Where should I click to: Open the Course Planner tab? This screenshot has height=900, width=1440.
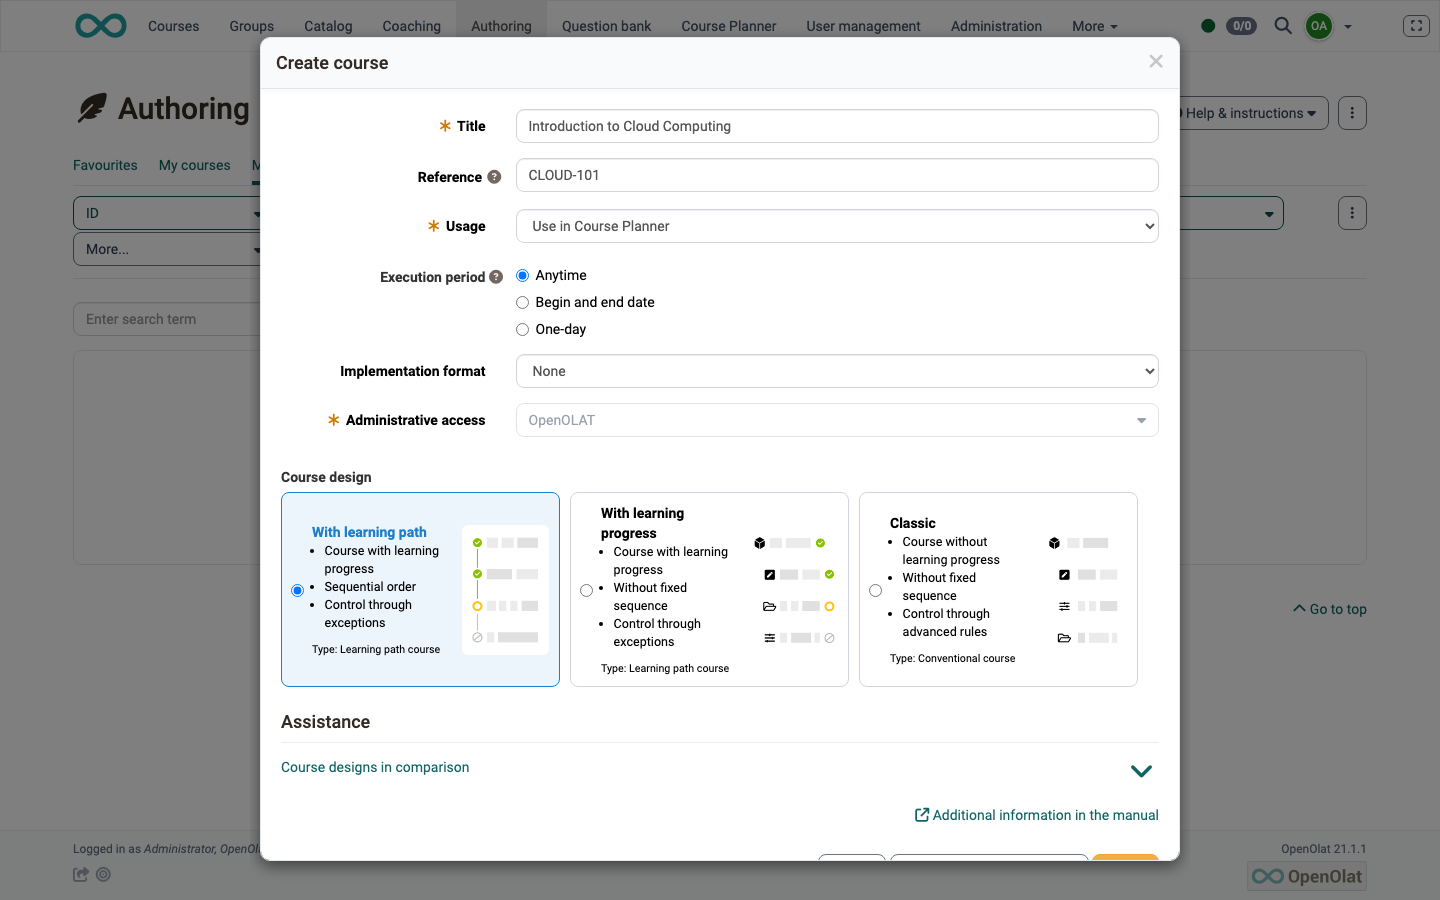729,26
